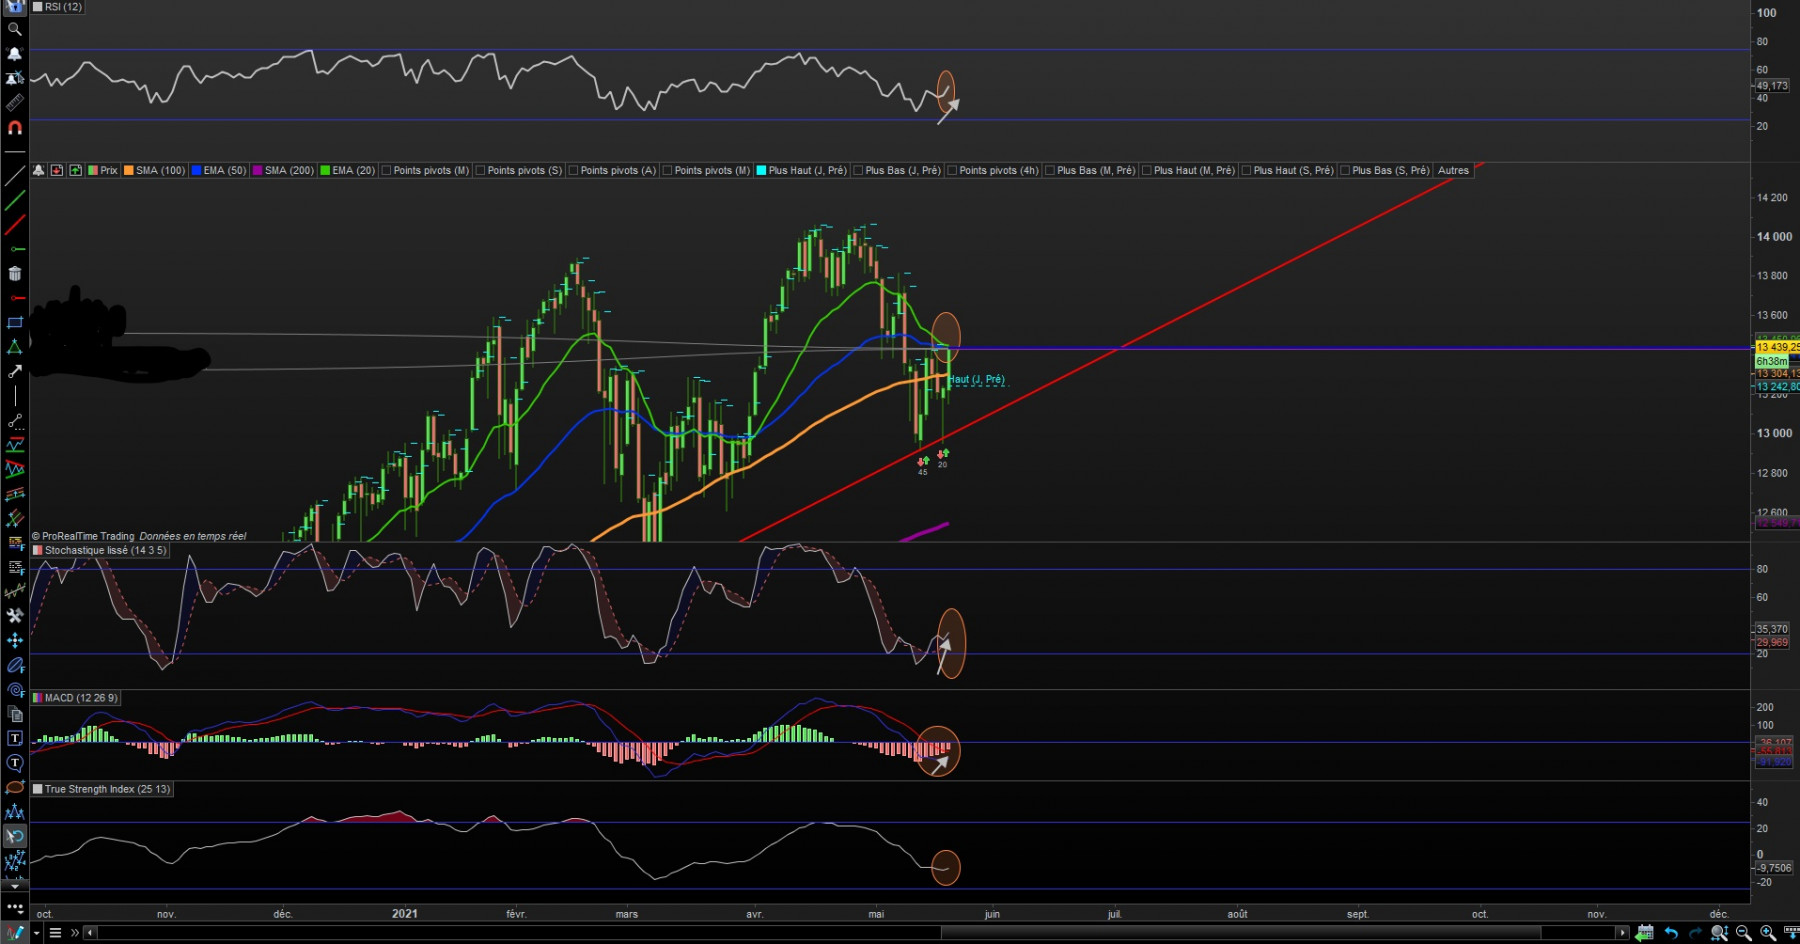Screen dimensions: 1800x944
Task: Open the hamburger list menu in bottom bar
Action: (x=55, y=933)
